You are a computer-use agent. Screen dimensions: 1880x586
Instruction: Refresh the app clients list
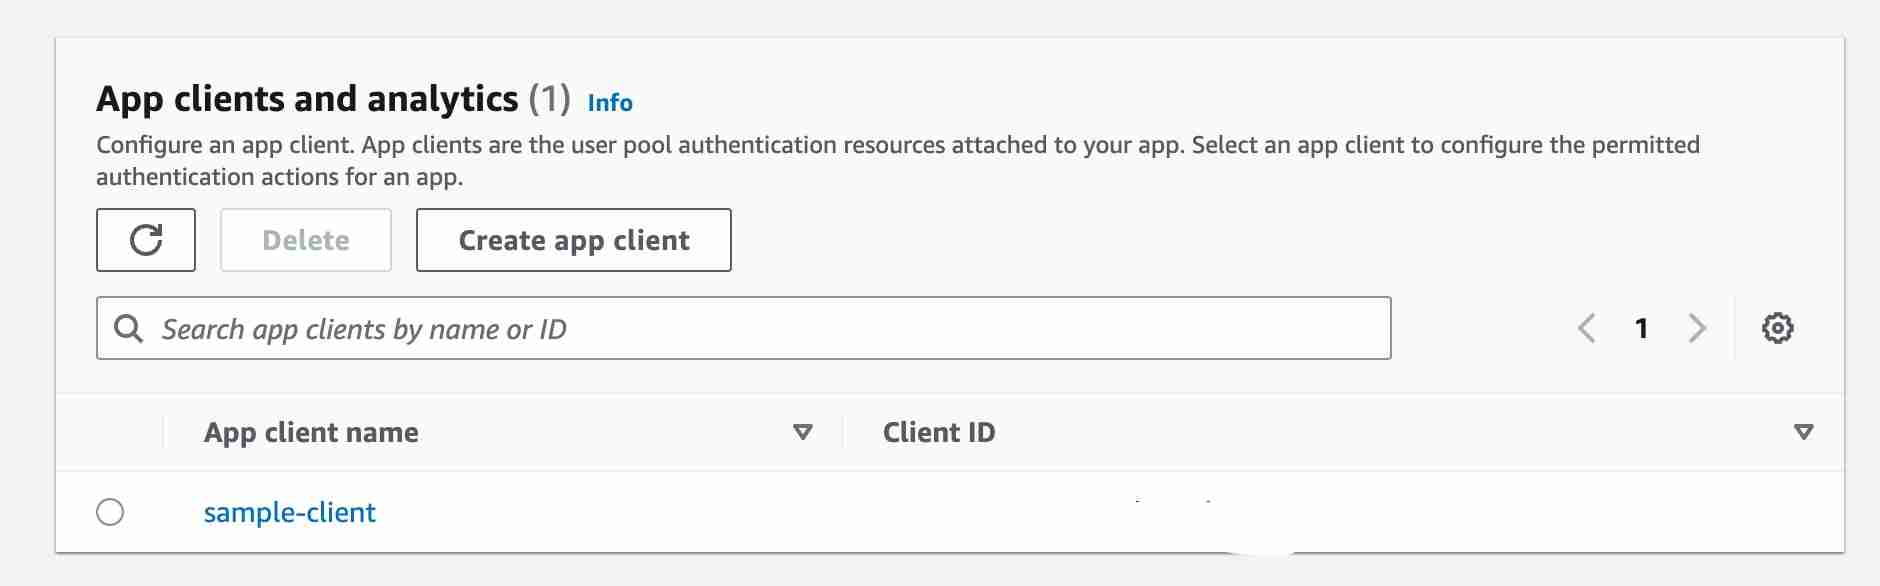(x=146, y=240)
